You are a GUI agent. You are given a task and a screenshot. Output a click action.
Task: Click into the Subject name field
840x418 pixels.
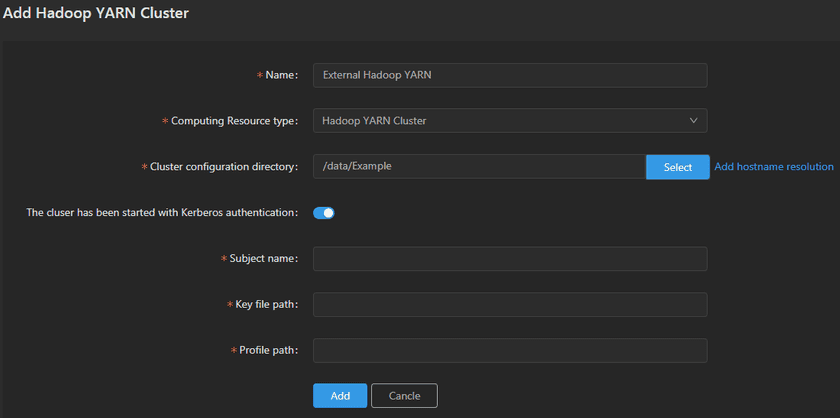coord(509,259)
